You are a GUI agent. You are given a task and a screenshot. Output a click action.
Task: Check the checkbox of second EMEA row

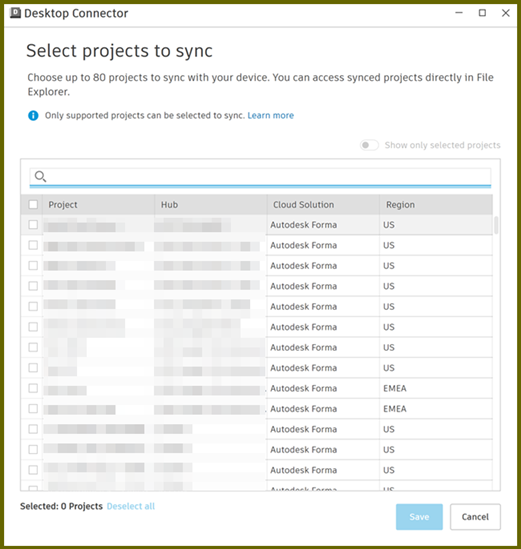point(33,409)
